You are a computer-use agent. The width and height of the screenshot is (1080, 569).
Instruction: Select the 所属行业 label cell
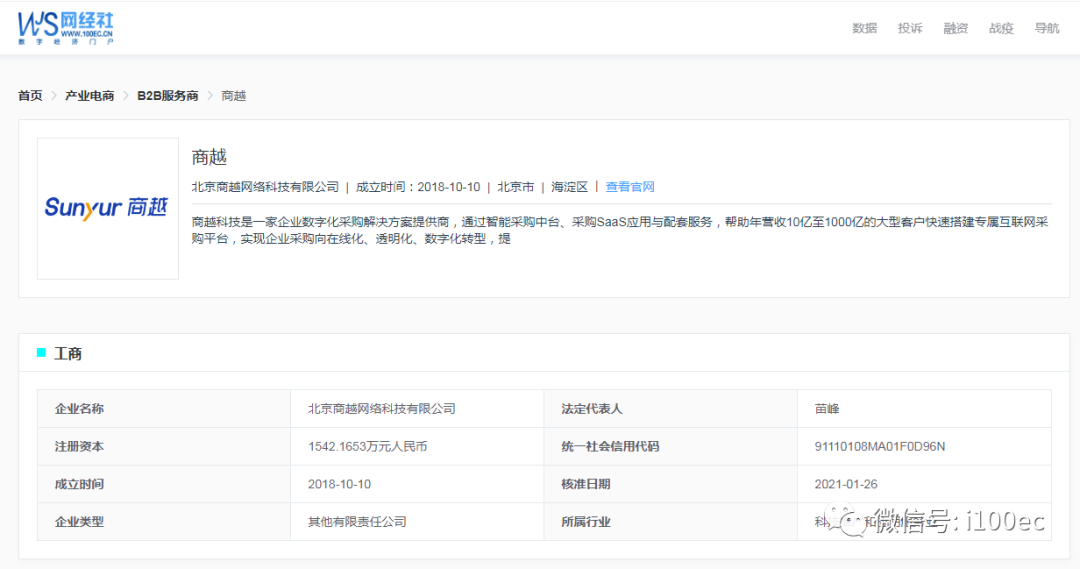(x=671, y=521)
